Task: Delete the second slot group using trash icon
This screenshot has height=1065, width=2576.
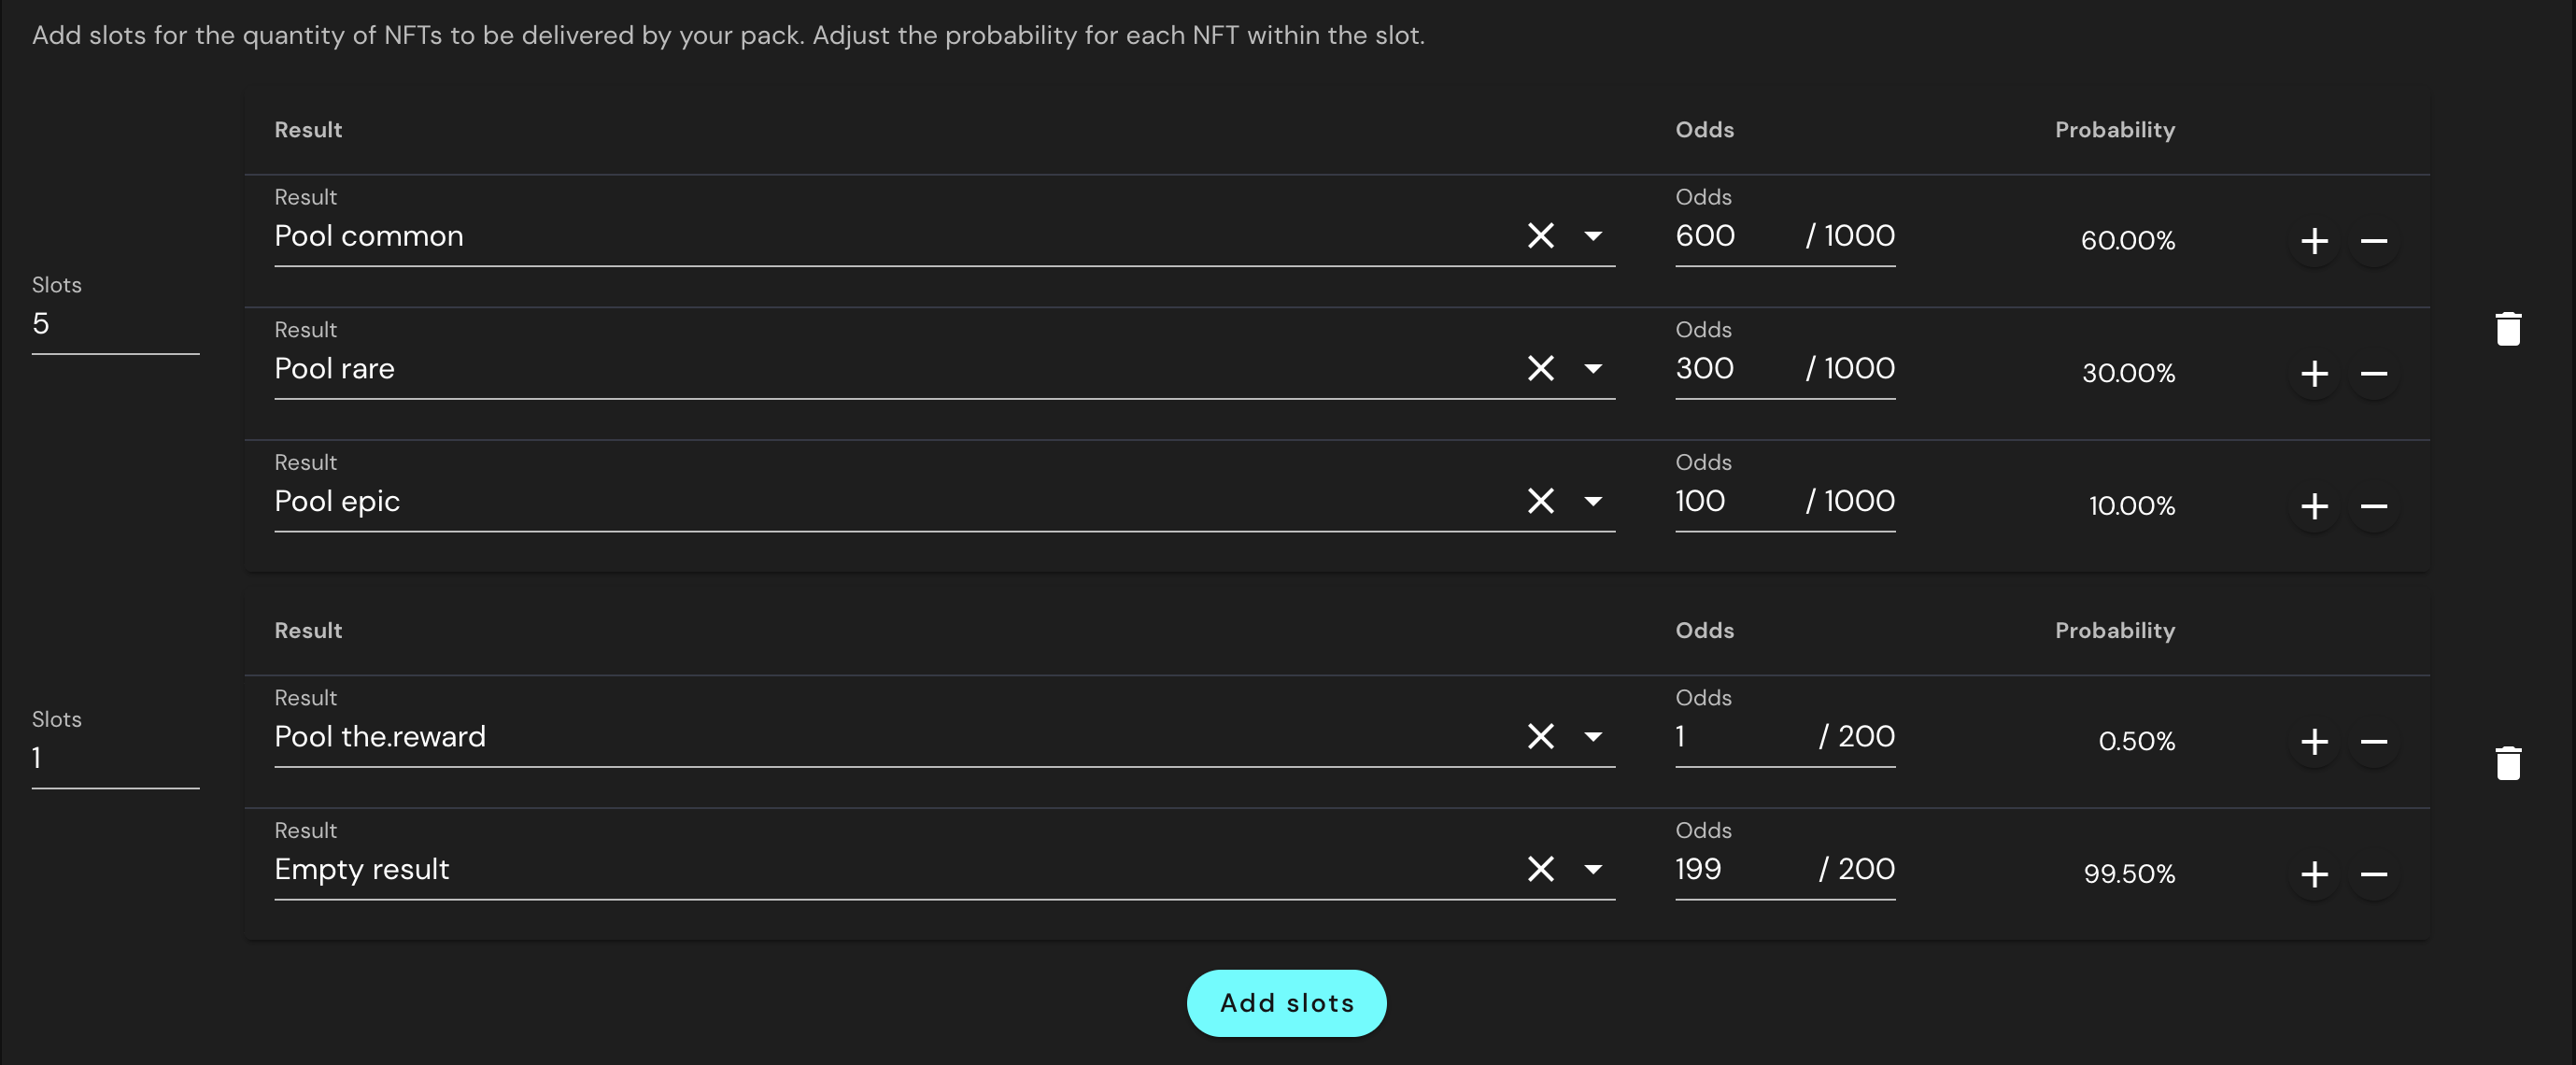Action: click(2509, 763)
